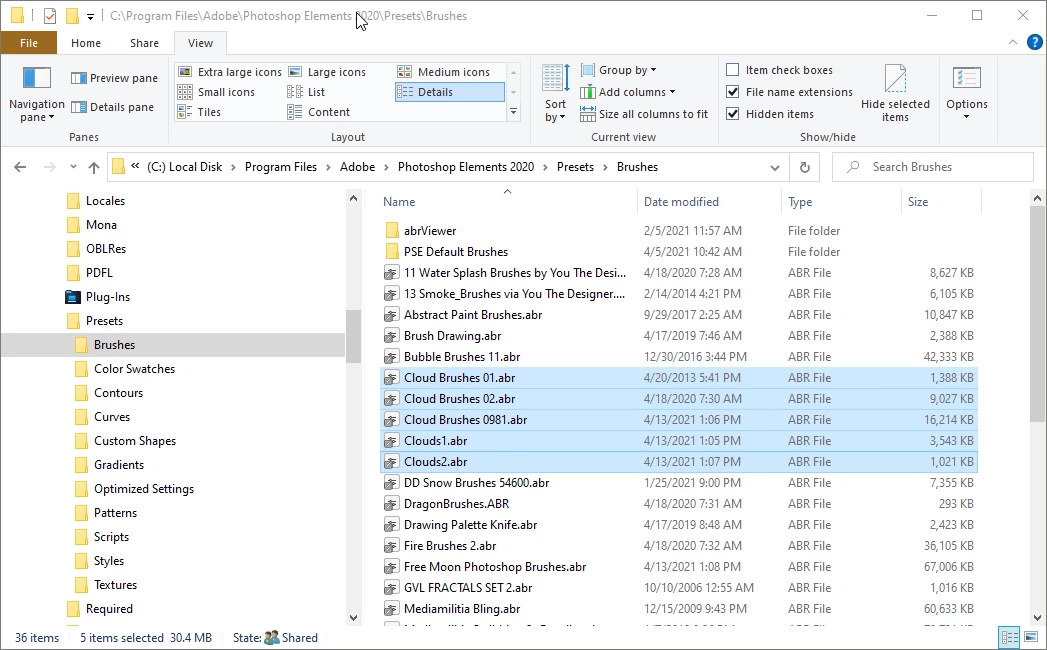The image size is (1047, 650).
Task: Refresh the Brushes folder view
Action: 805,167
